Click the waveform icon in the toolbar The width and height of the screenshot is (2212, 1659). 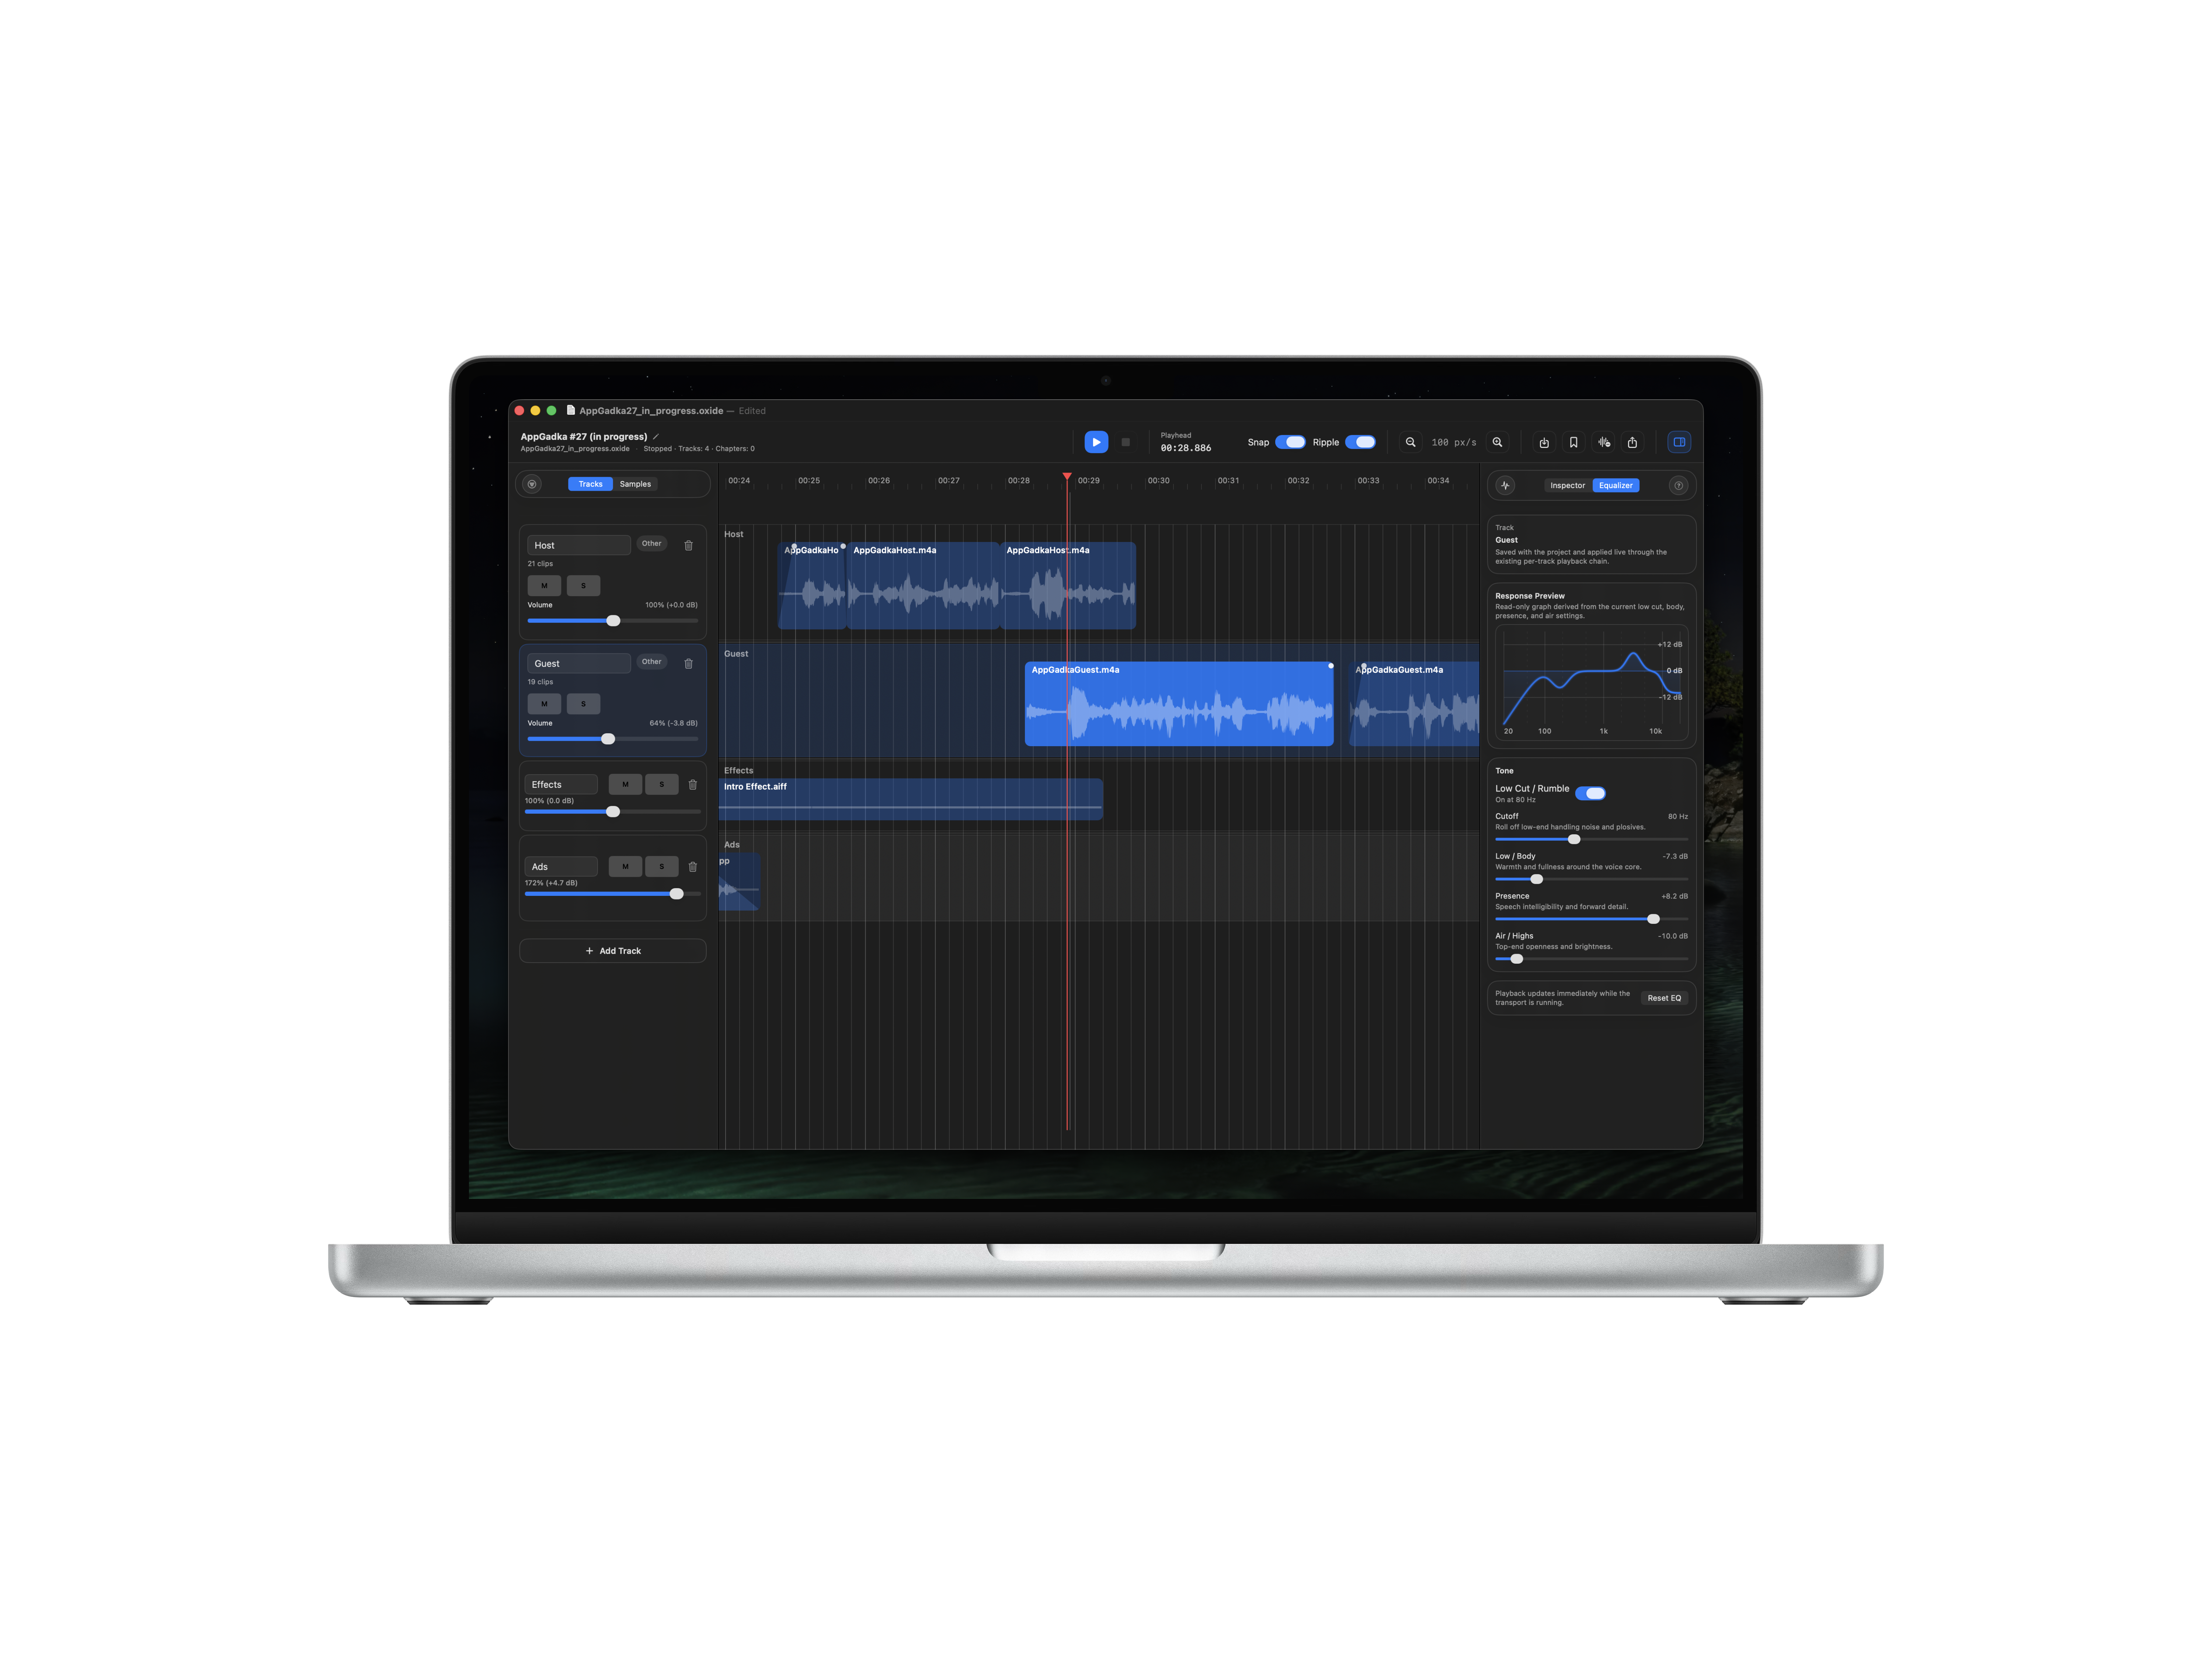(1603, 442)
